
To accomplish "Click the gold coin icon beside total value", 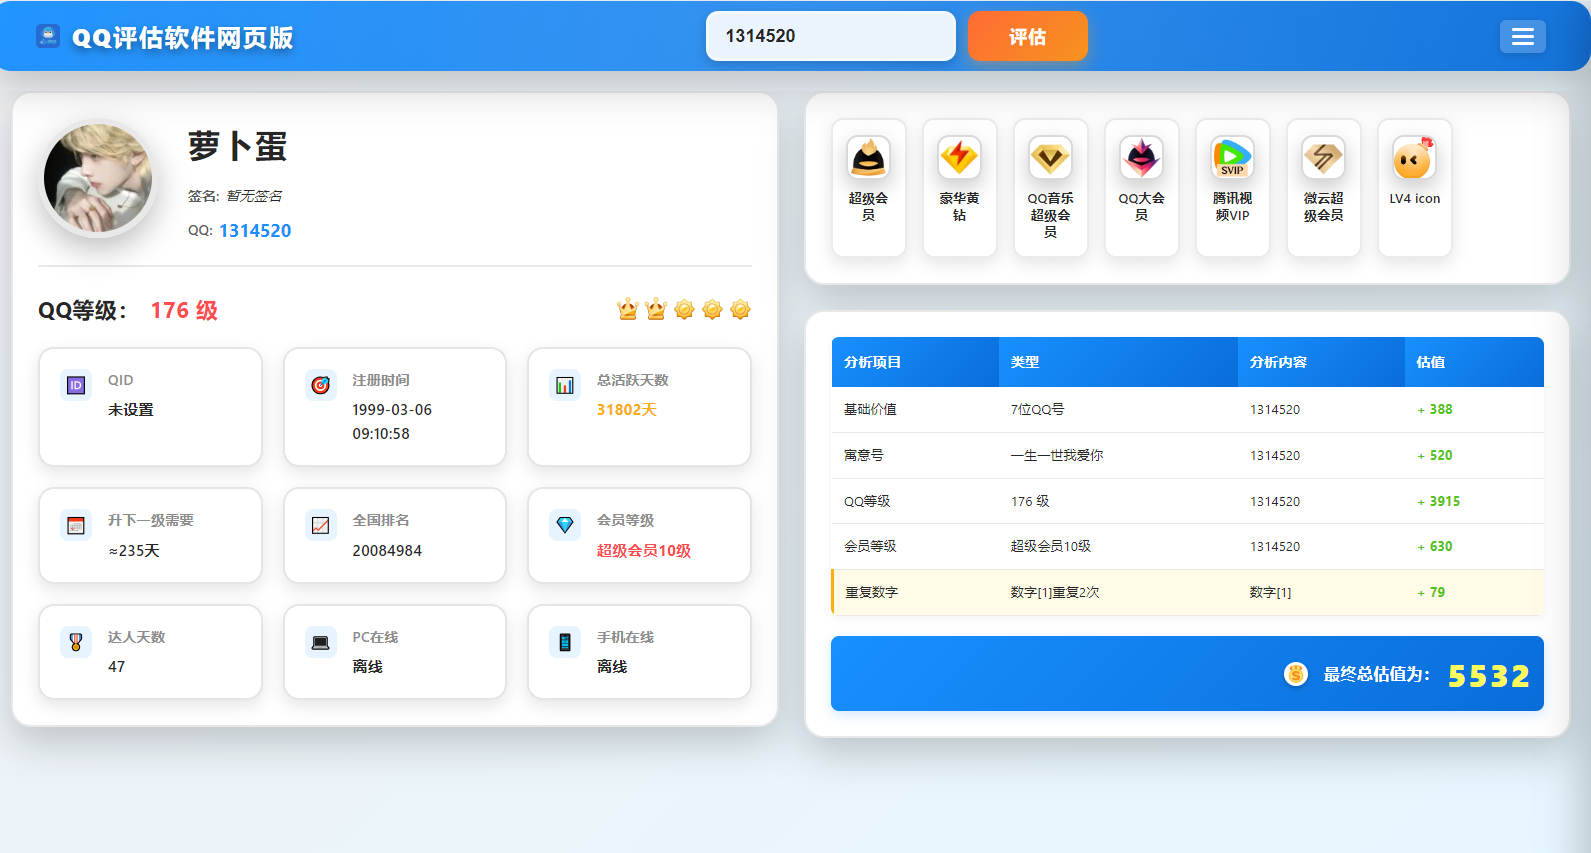I will click(1295, 675).
